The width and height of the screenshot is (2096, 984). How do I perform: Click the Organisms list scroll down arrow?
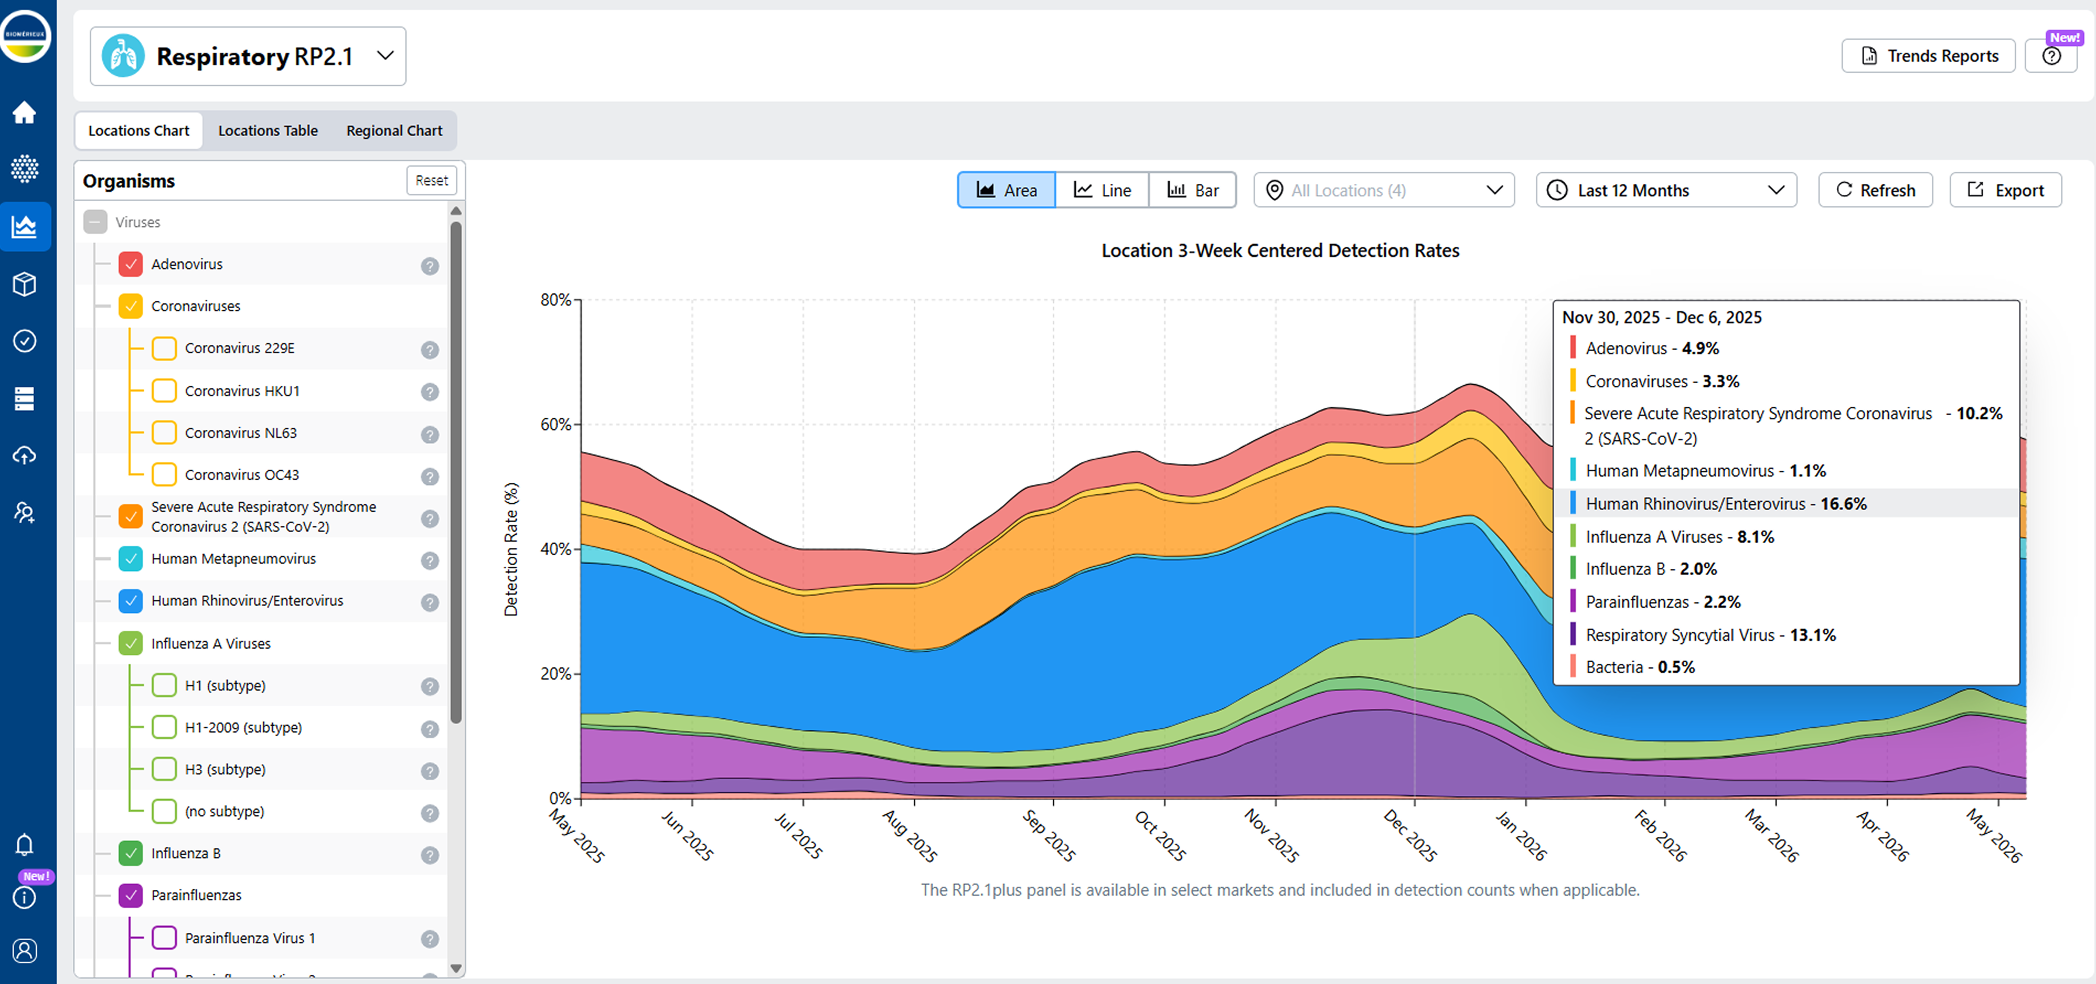pyautogui.click(x=456, y=968)
